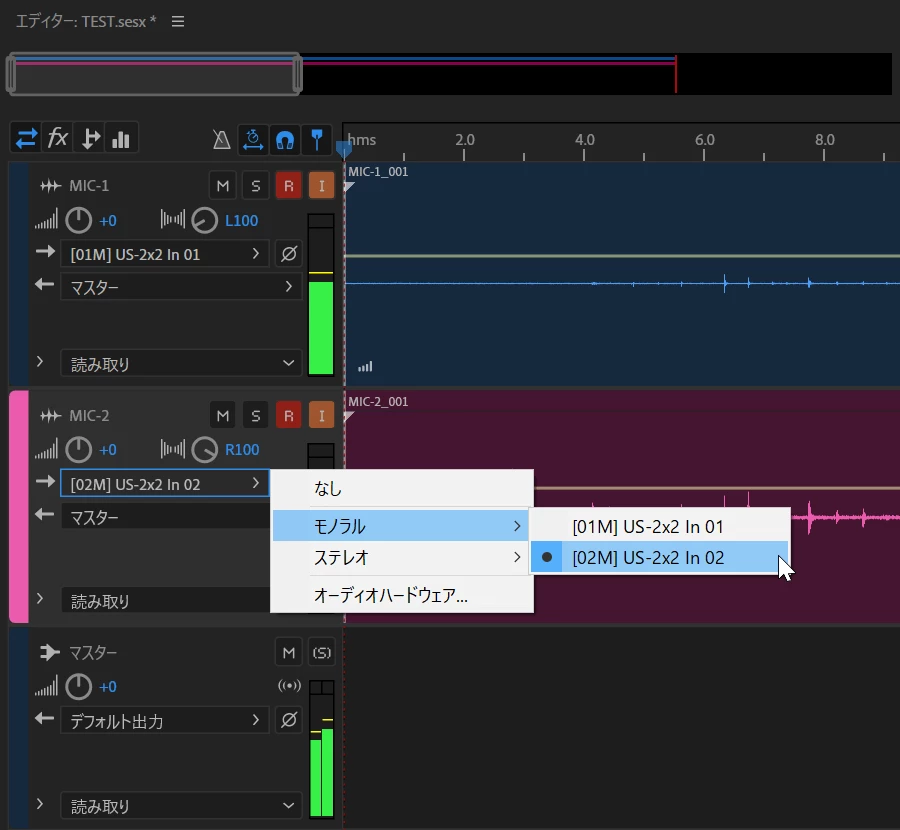The width and height of the screenshot is (900, 830).
Task: Select [02M] US-2x2 In 02 input
Action: point(659,557)
